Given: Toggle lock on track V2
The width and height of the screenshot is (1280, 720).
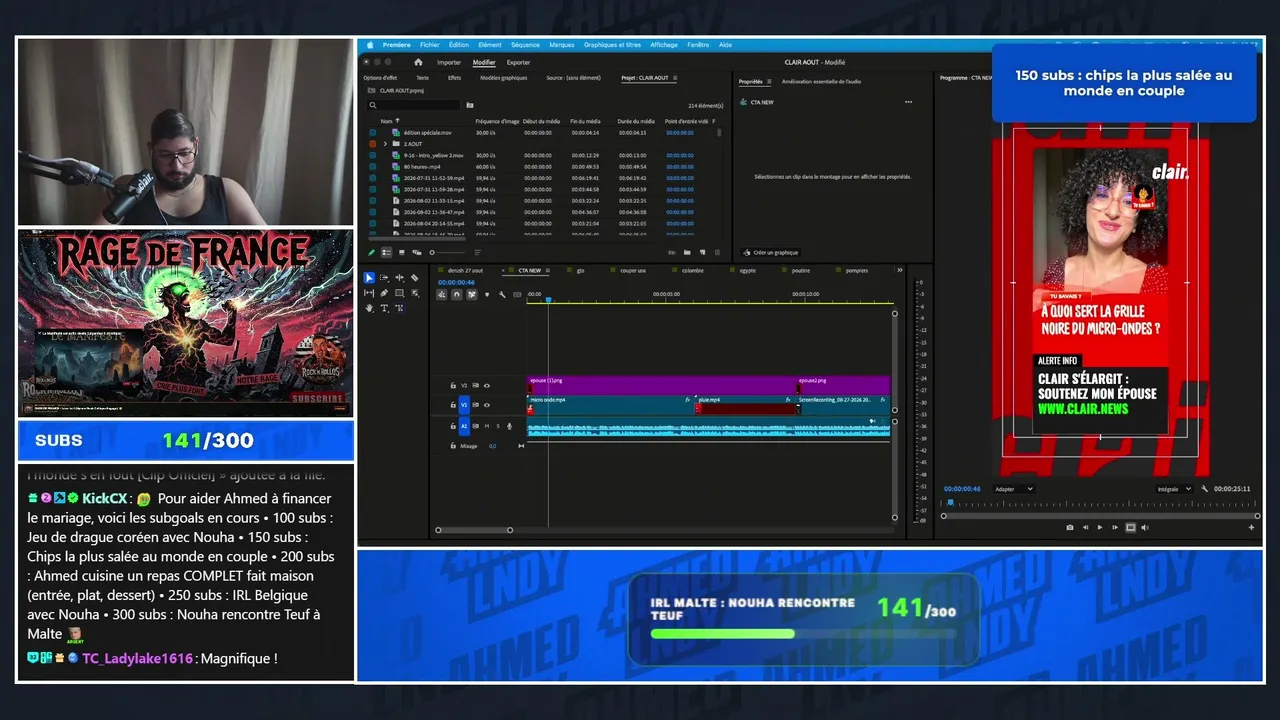Looking at the screenshot, I should point(453,385).
